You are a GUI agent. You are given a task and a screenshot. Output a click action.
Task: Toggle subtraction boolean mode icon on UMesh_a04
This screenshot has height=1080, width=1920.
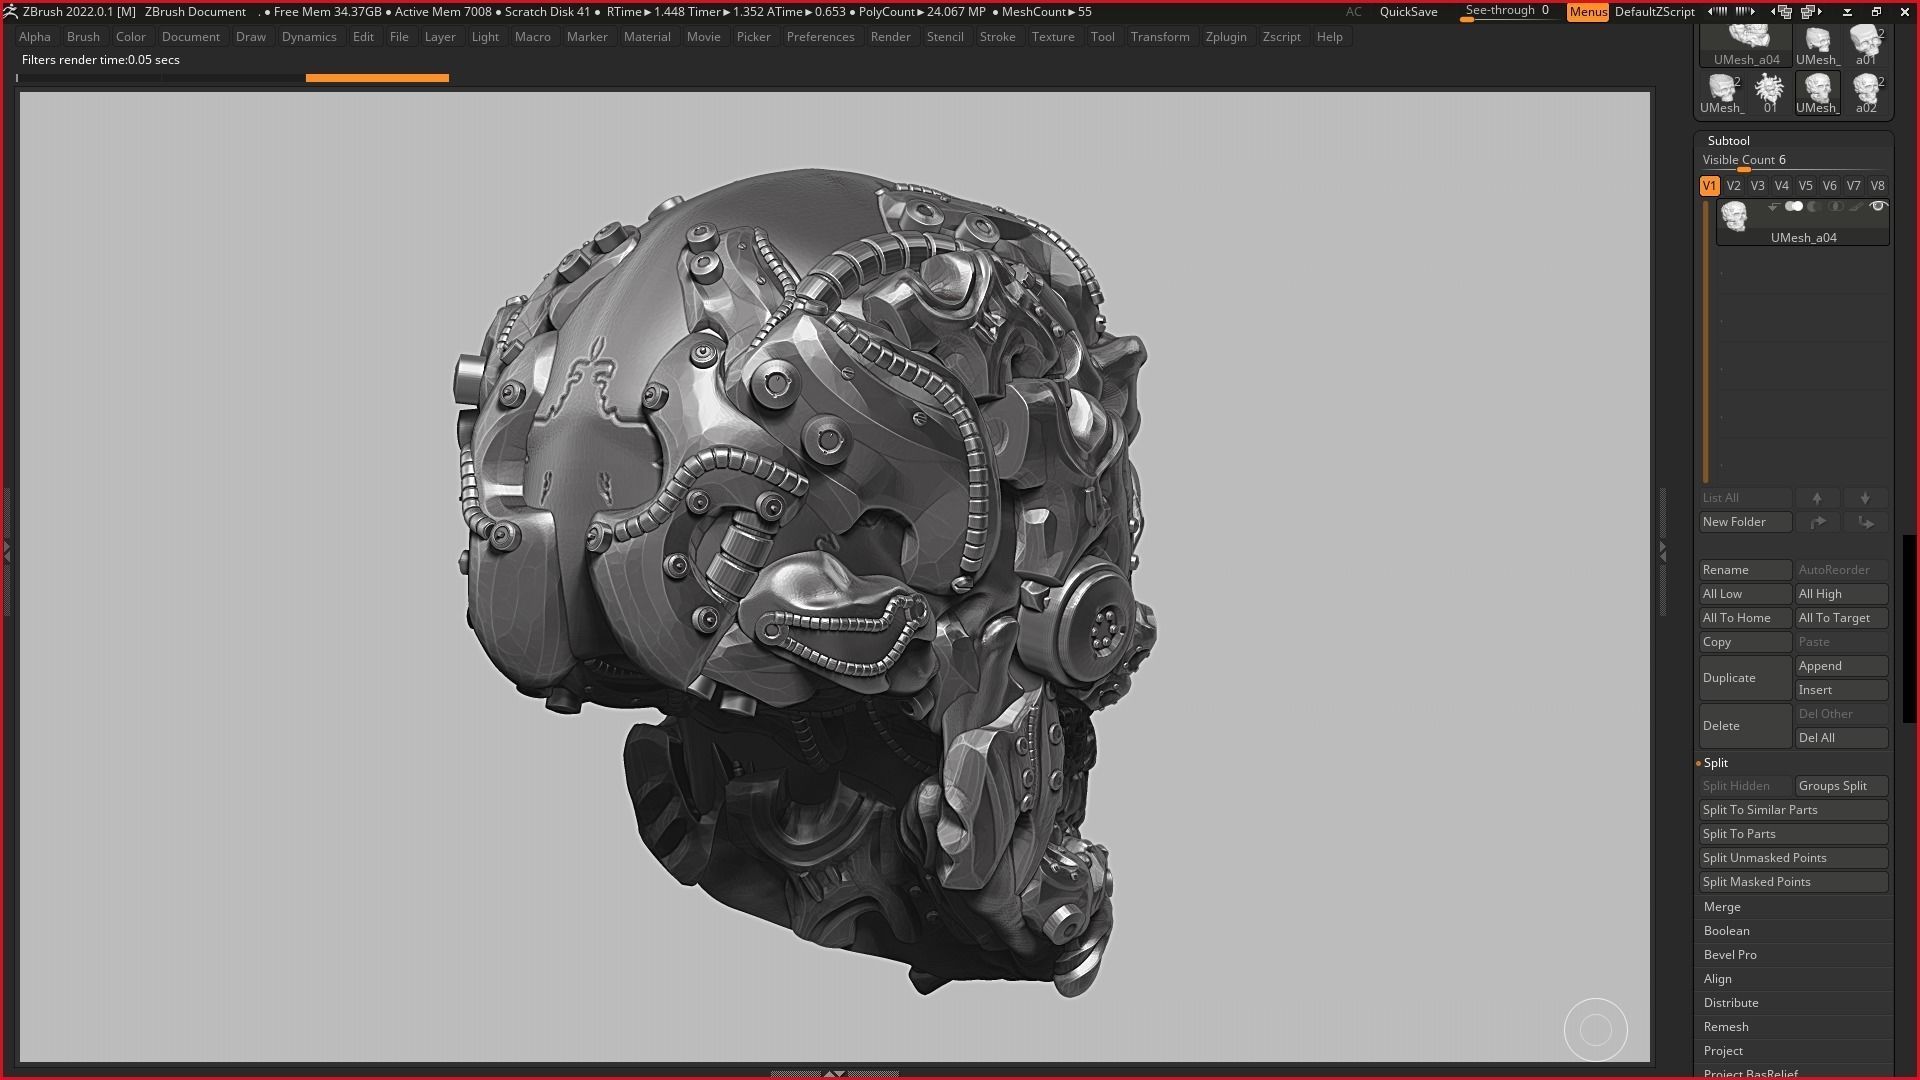coord(1813,207)
